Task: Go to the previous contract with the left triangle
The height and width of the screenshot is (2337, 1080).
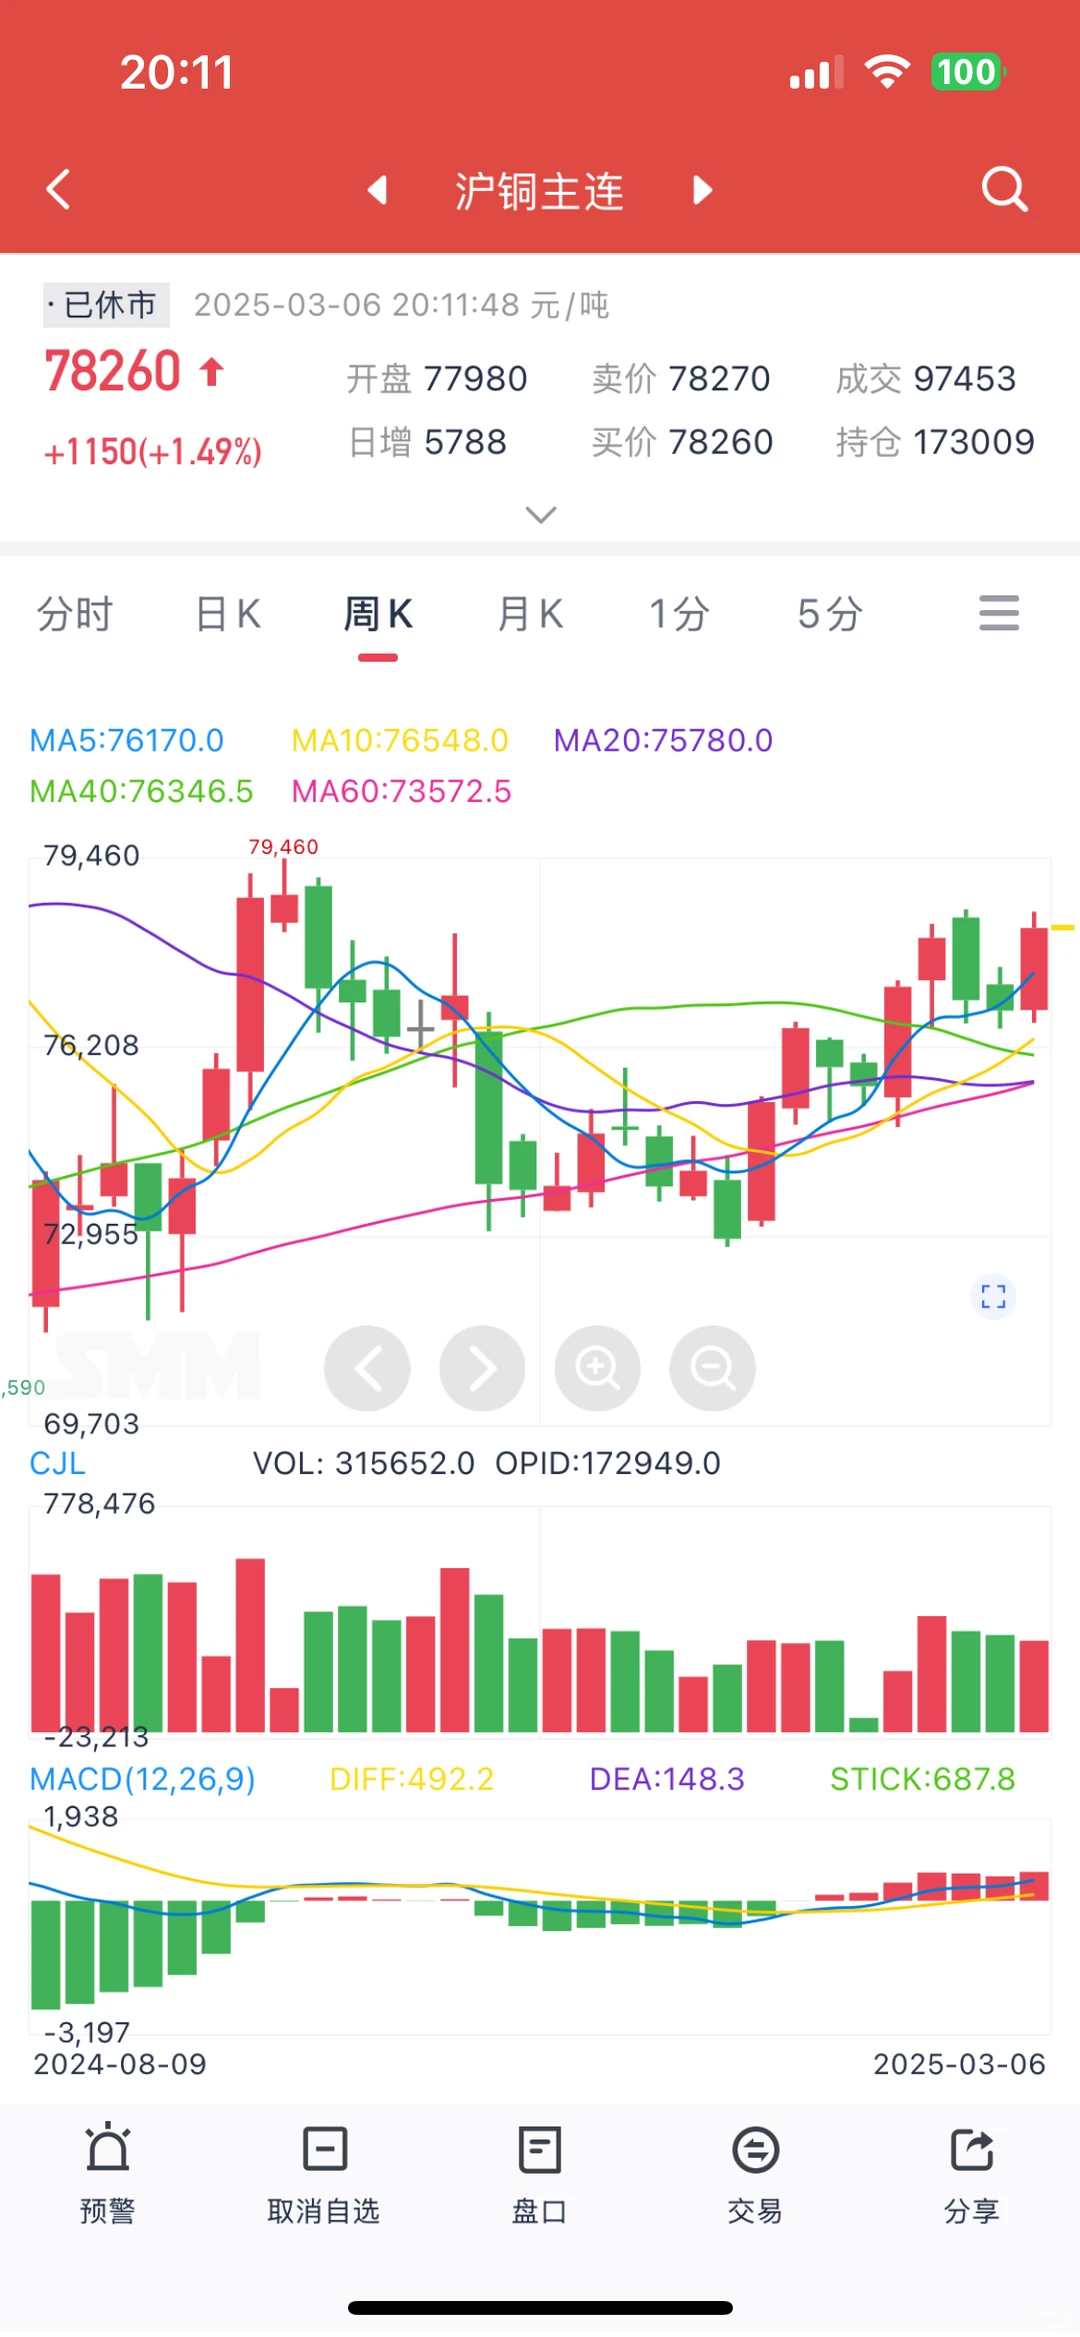Action: pyautogui.click(x=377, y=190)
